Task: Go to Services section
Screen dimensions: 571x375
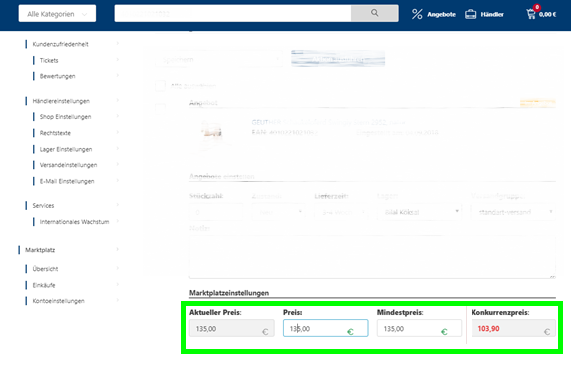Action: tap(43, 205)
